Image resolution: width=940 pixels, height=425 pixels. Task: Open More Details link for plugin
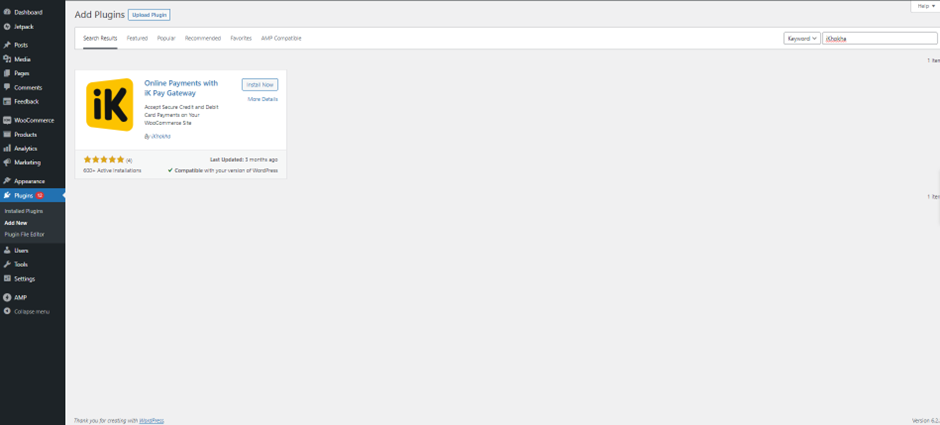(x=263, y=99)
